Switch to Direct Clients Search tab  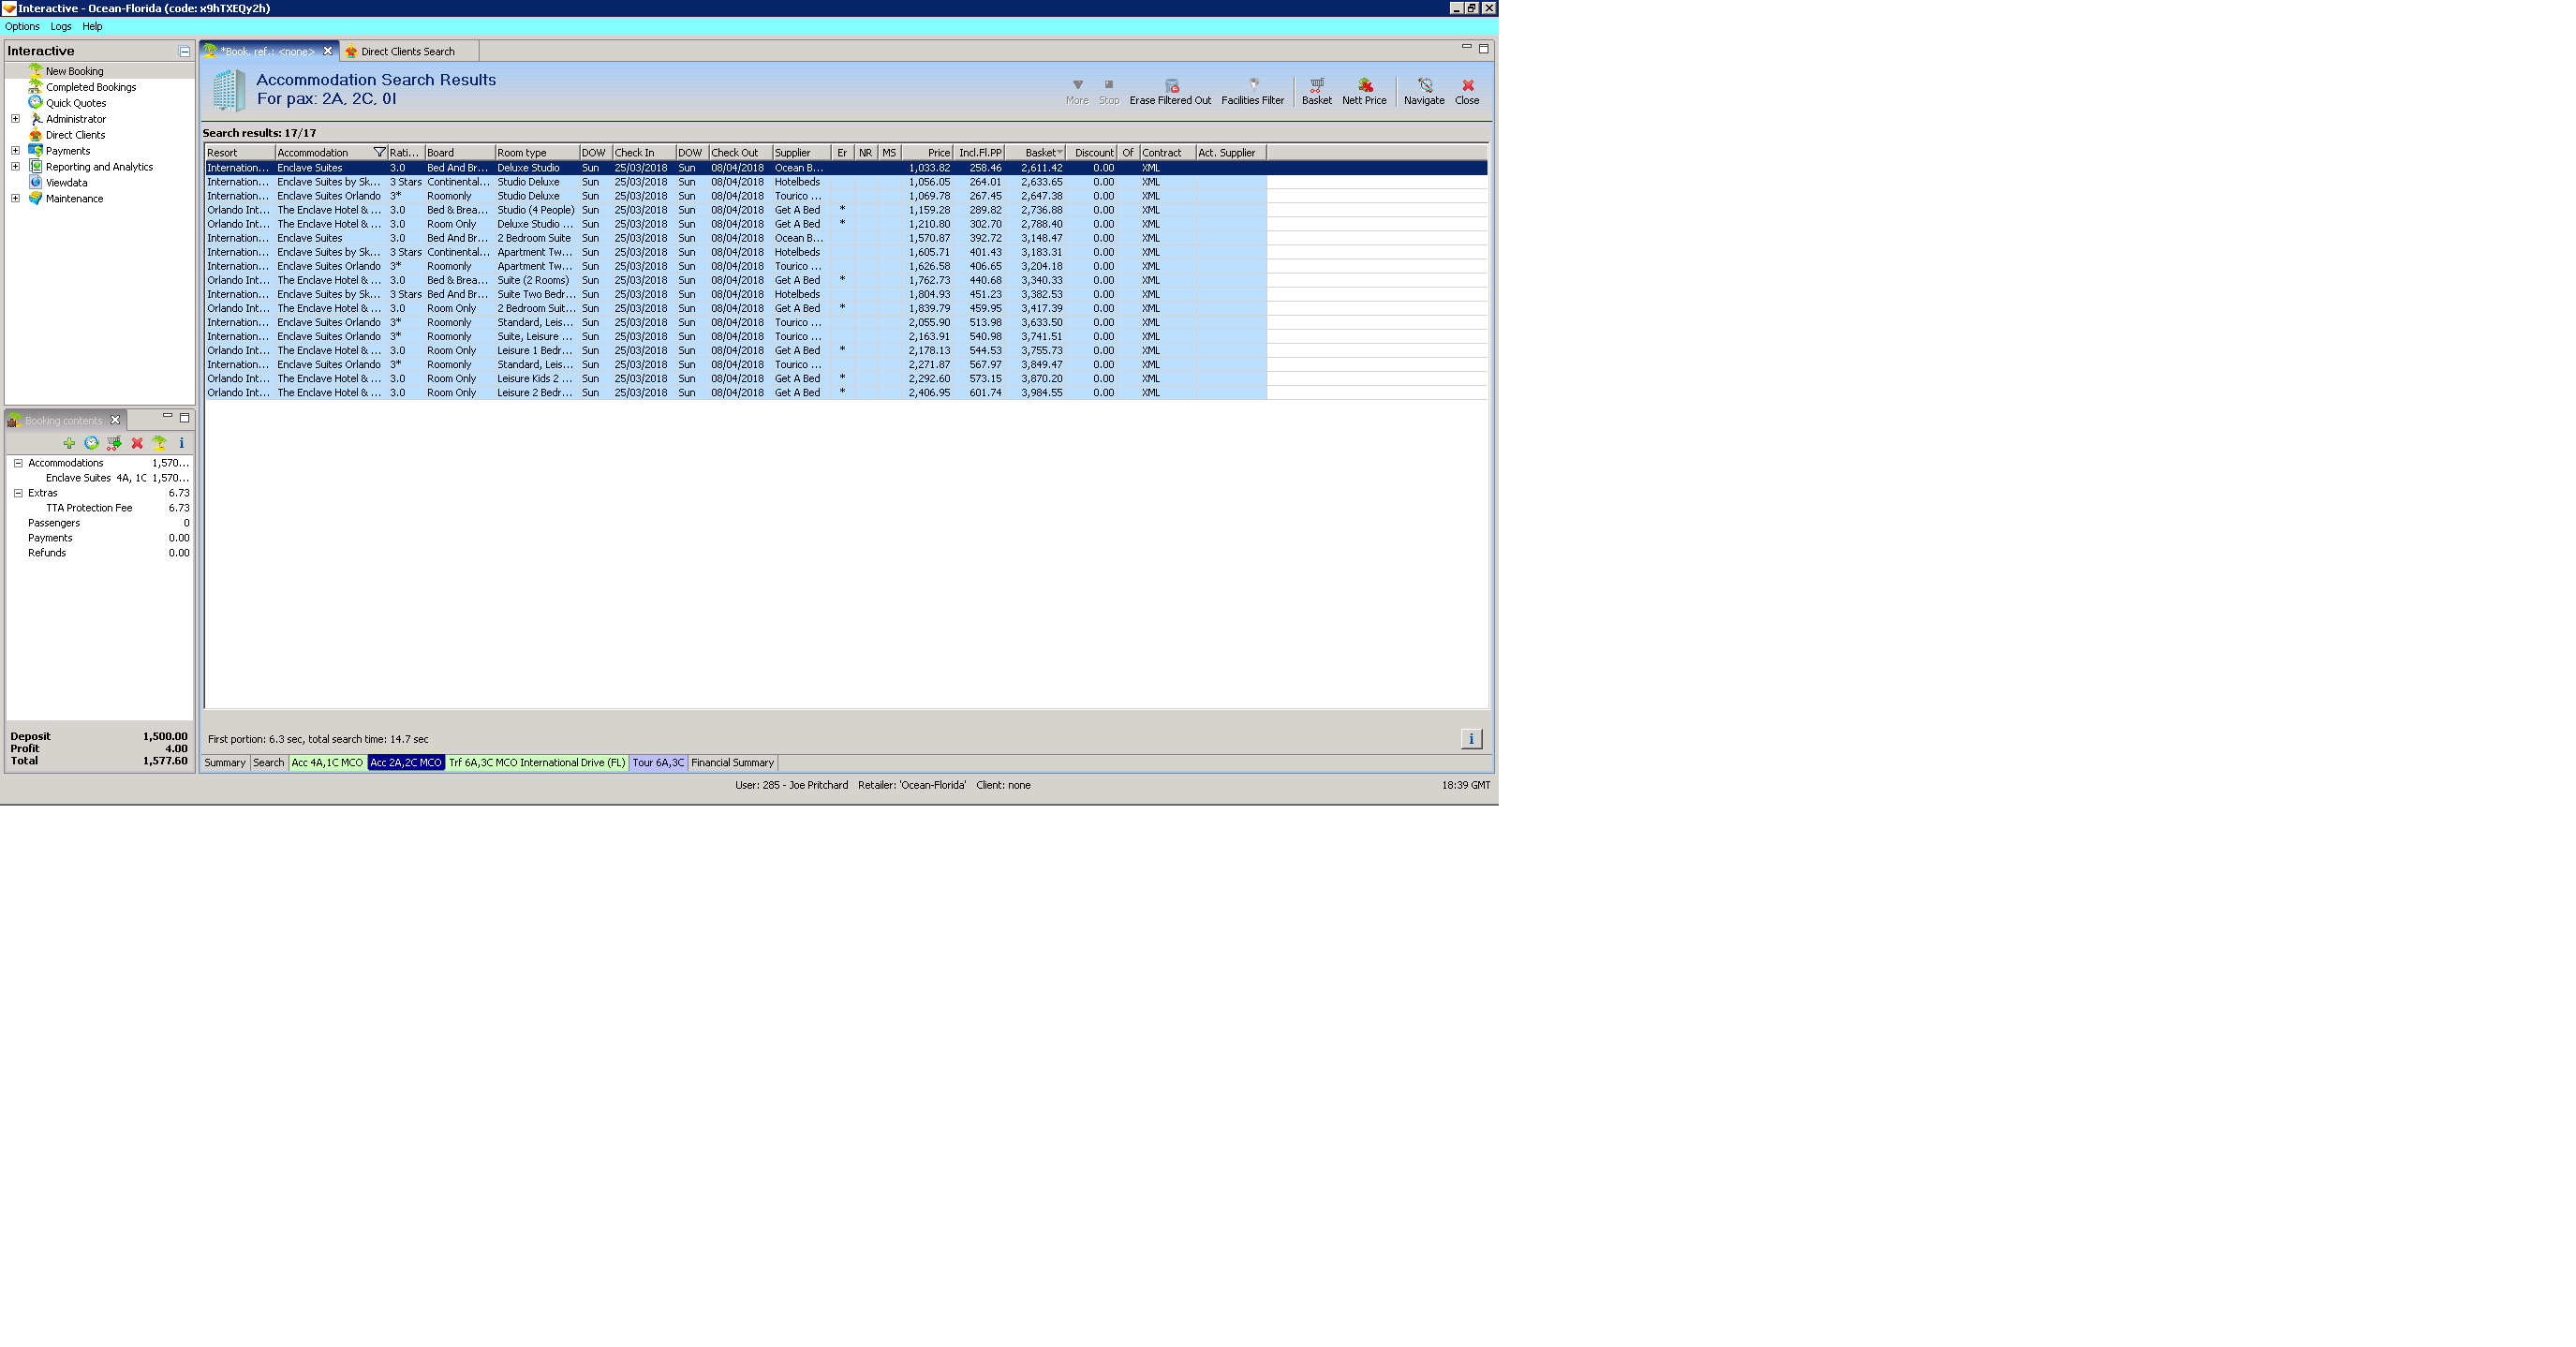(x=407, y=52)
